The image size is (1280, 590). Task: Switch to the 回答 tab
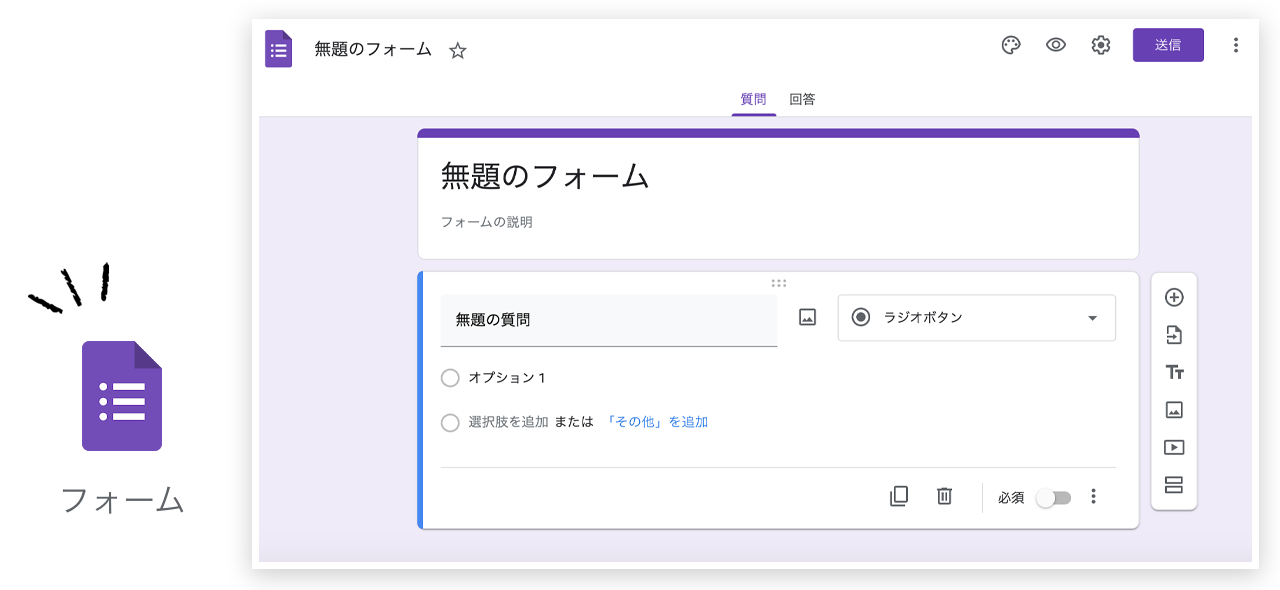pos(802,99)
